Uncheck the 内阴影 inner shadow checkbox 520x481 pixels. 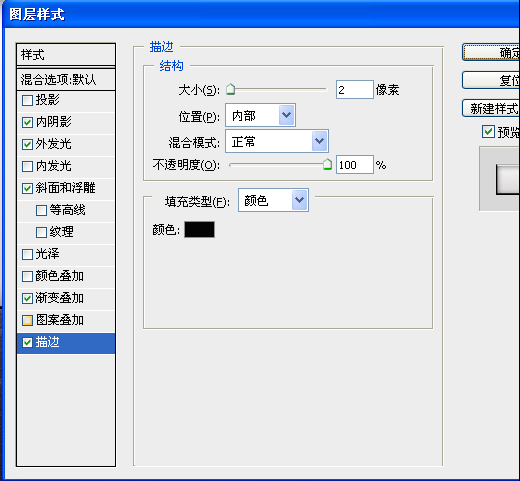click(27, 122)
